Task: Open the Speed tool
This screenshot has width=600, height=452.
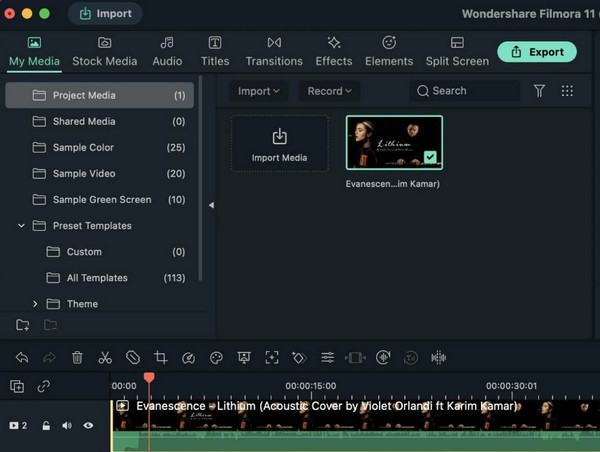Action: click(188, 358)
